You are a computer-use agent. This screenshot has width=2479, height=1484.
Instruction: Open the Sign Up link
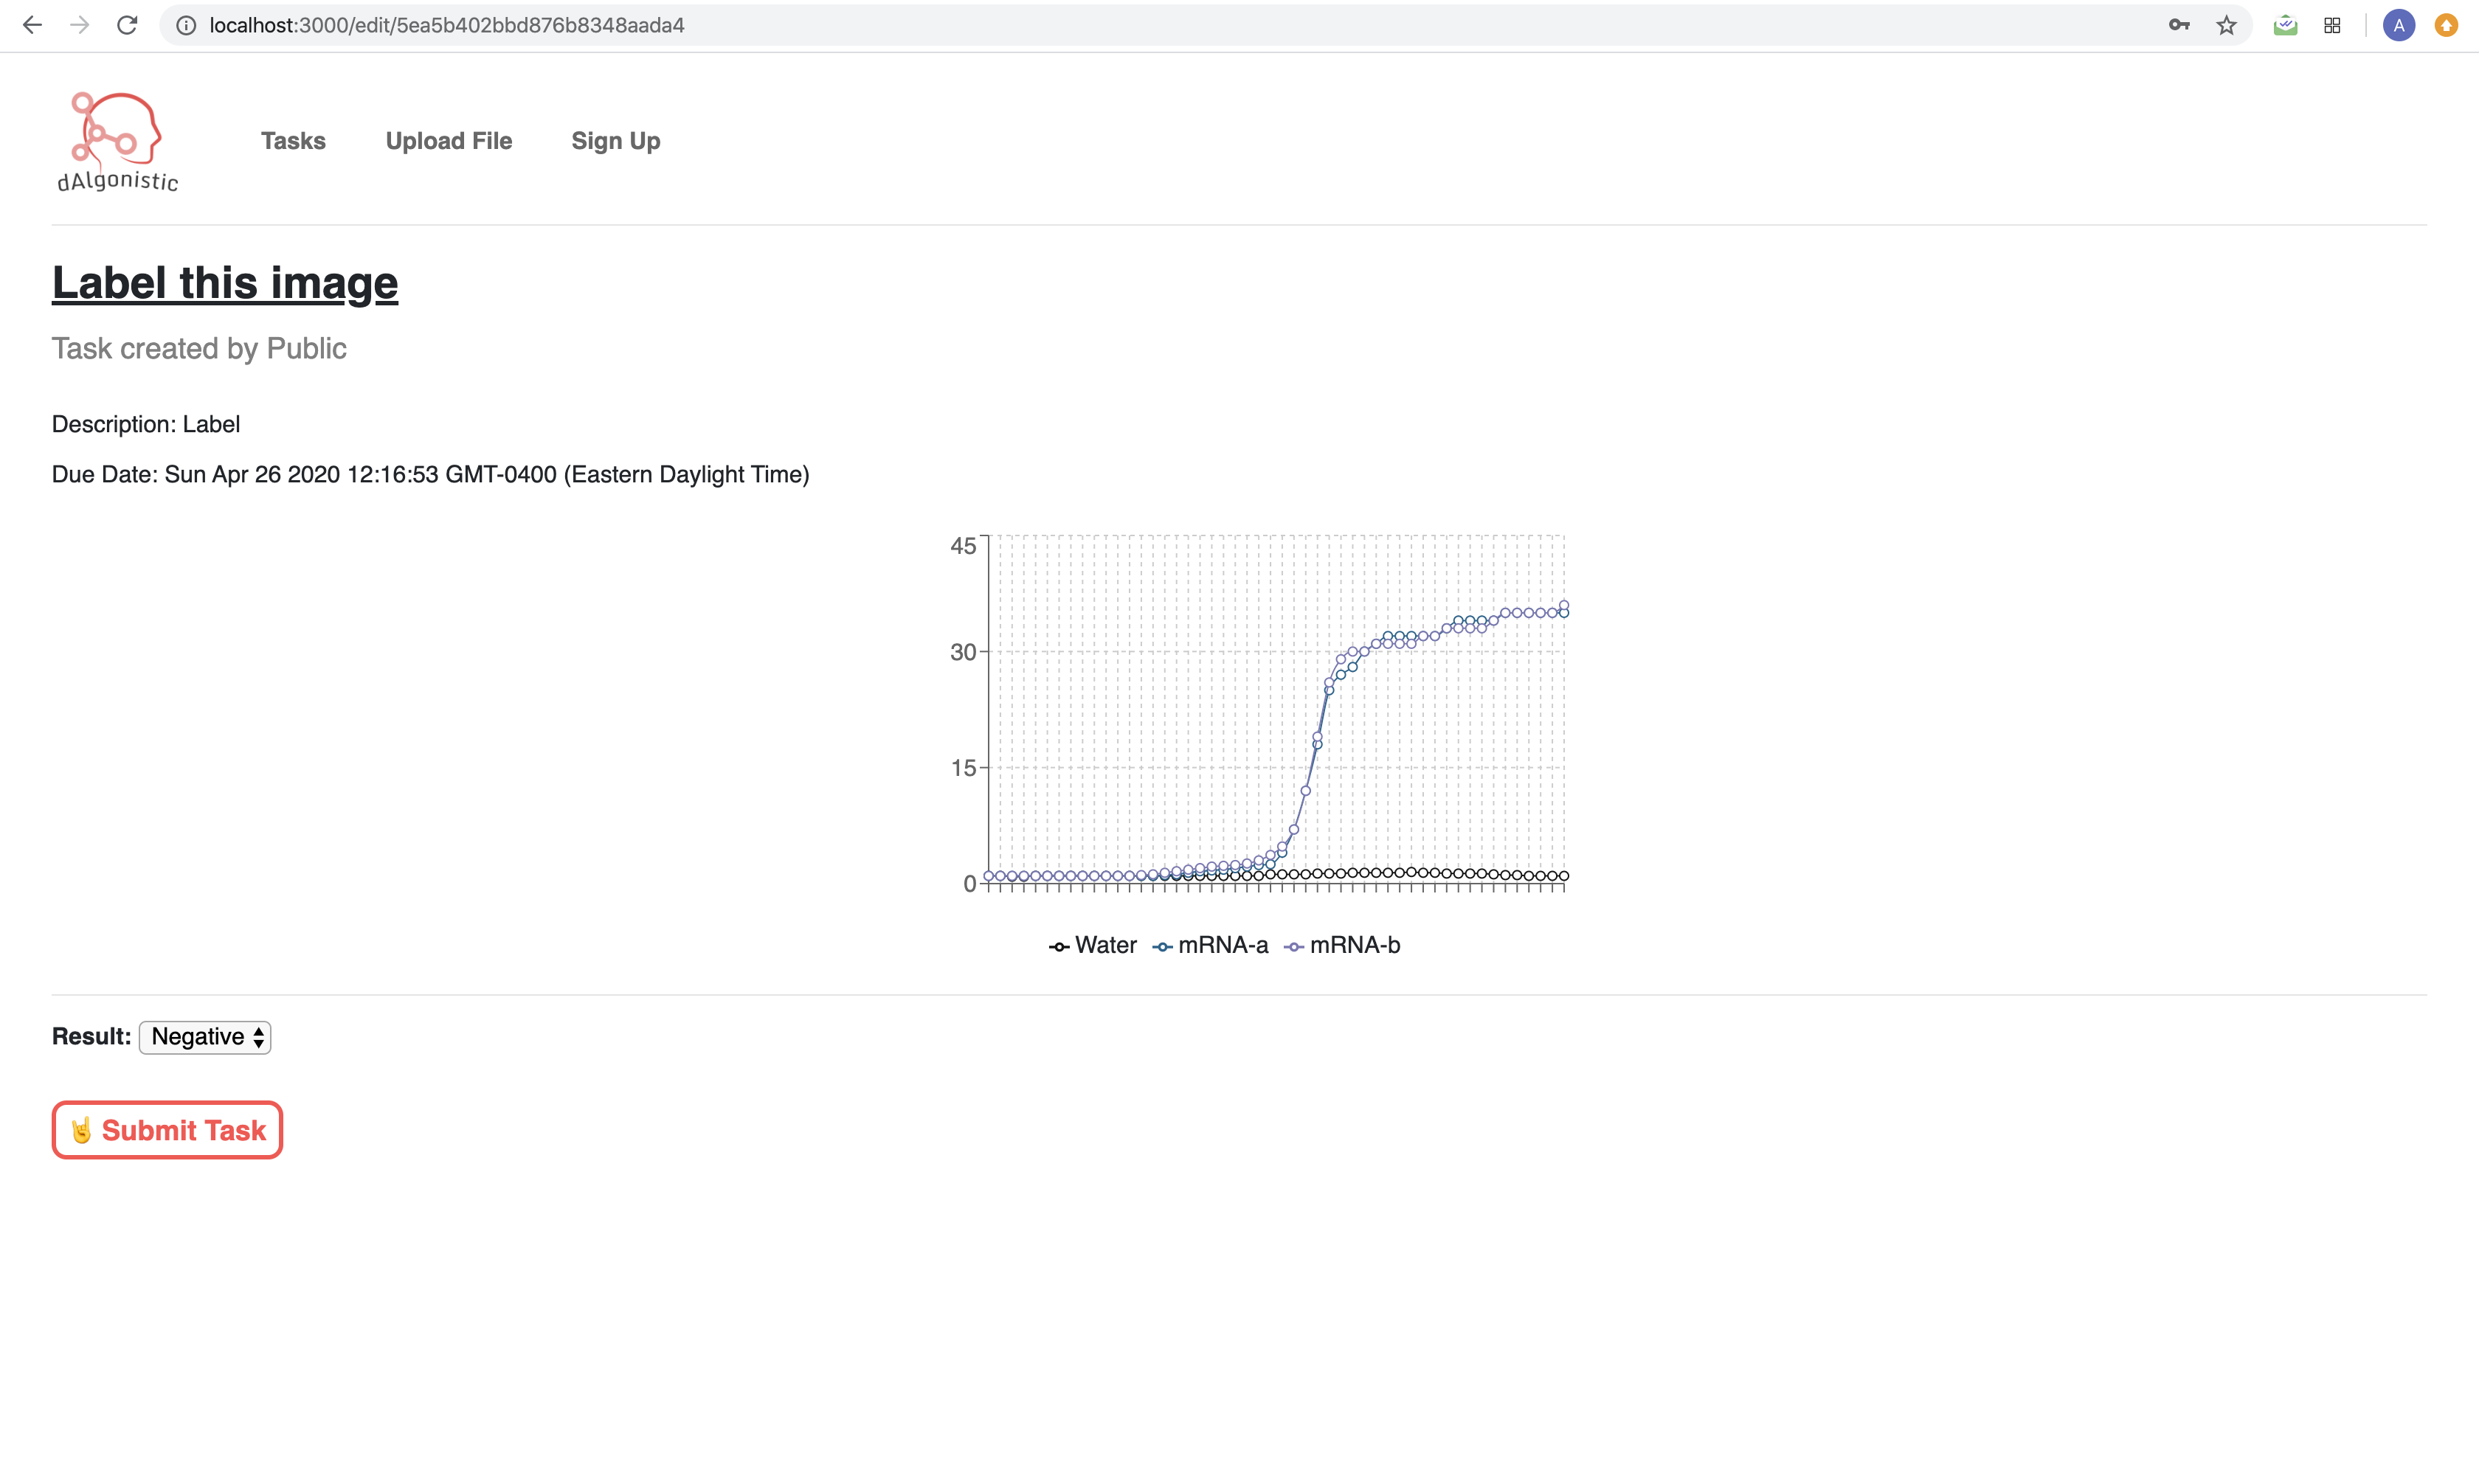pyautogui.click(x=615, y=141)
